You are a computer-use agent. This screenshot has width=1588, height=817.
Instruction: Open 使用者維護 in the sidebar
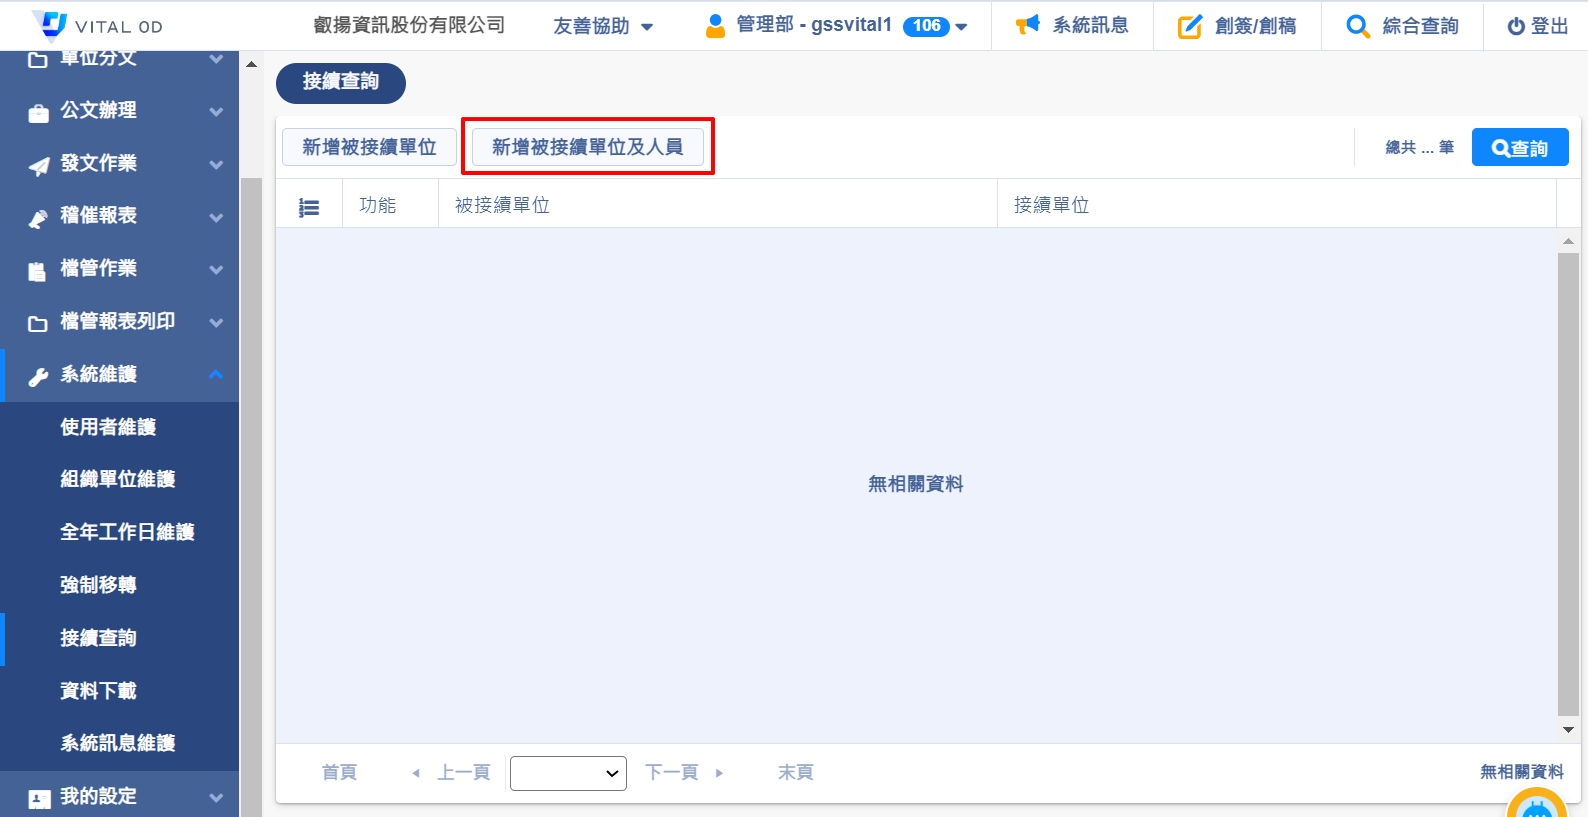[108, 427]
